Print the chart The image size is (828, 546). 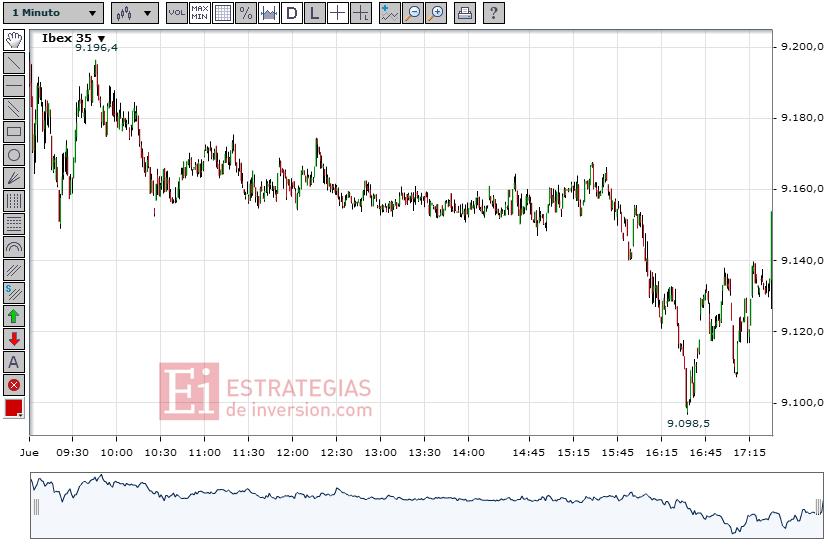465,13
